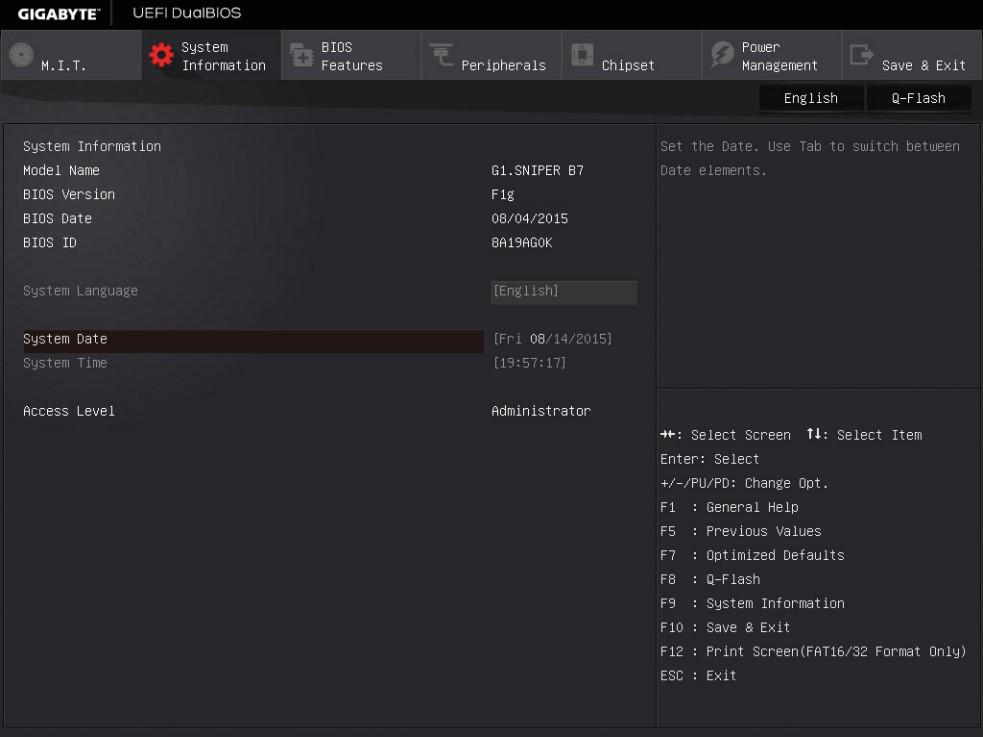This screenshot has width=983, height=737.
Task: Click the BIOS Features chip icon
Action: point(302,55)
